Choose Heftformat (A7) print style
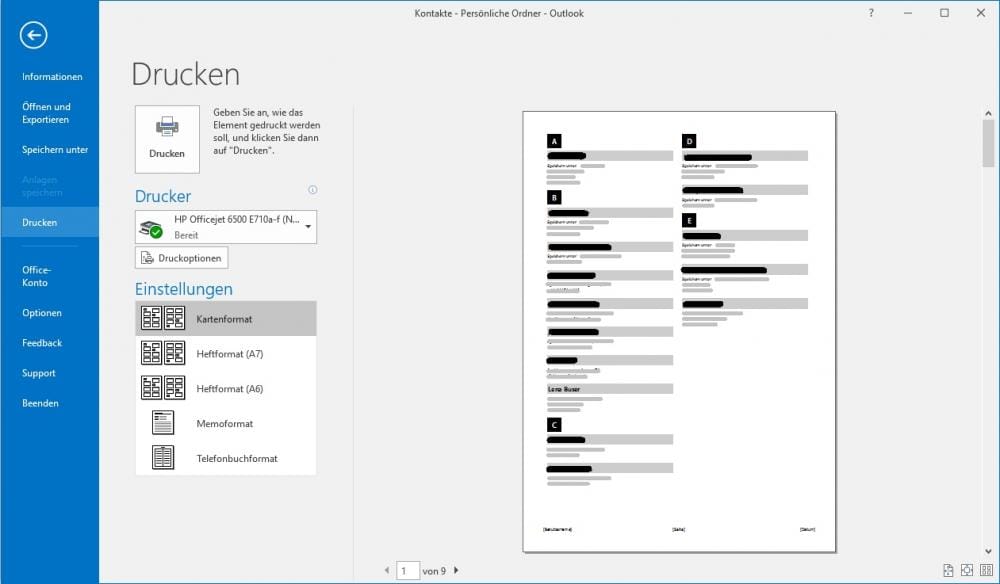The height and width of the screenshot is (584, 1000). click(x=226, y=354)
